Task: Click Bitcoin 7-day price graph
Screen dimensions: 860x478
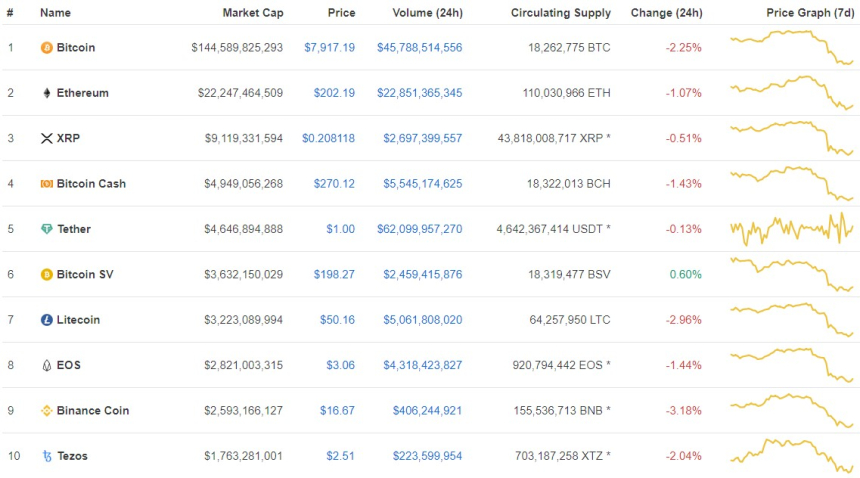Action: (792, 48)
